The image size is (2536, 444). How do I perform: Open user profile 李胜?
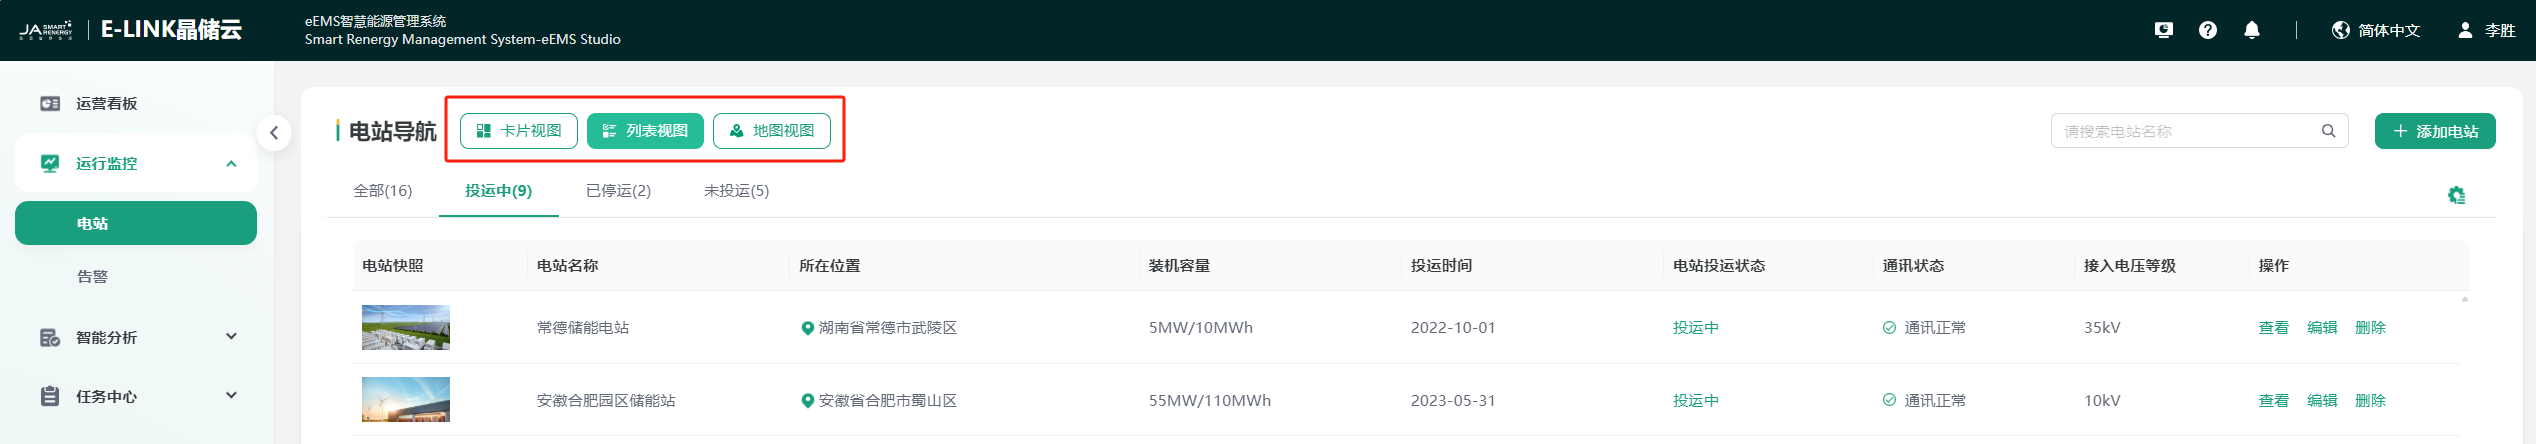(x=2486, y=30)
